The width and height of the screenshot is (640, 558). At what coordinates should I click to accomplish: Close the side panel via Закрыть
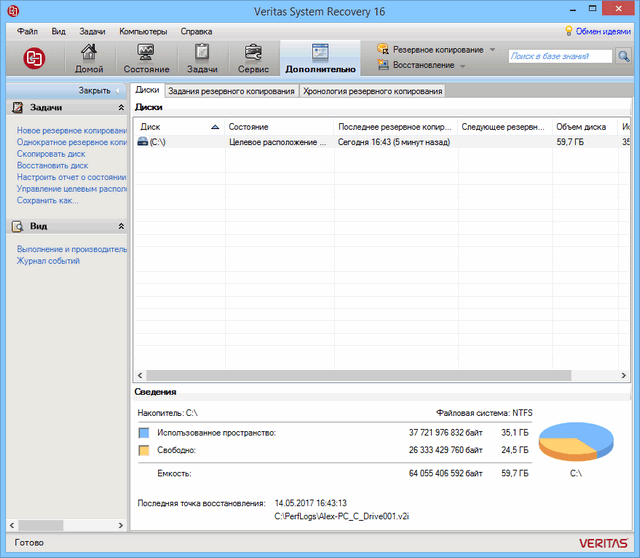click(99, 90)
